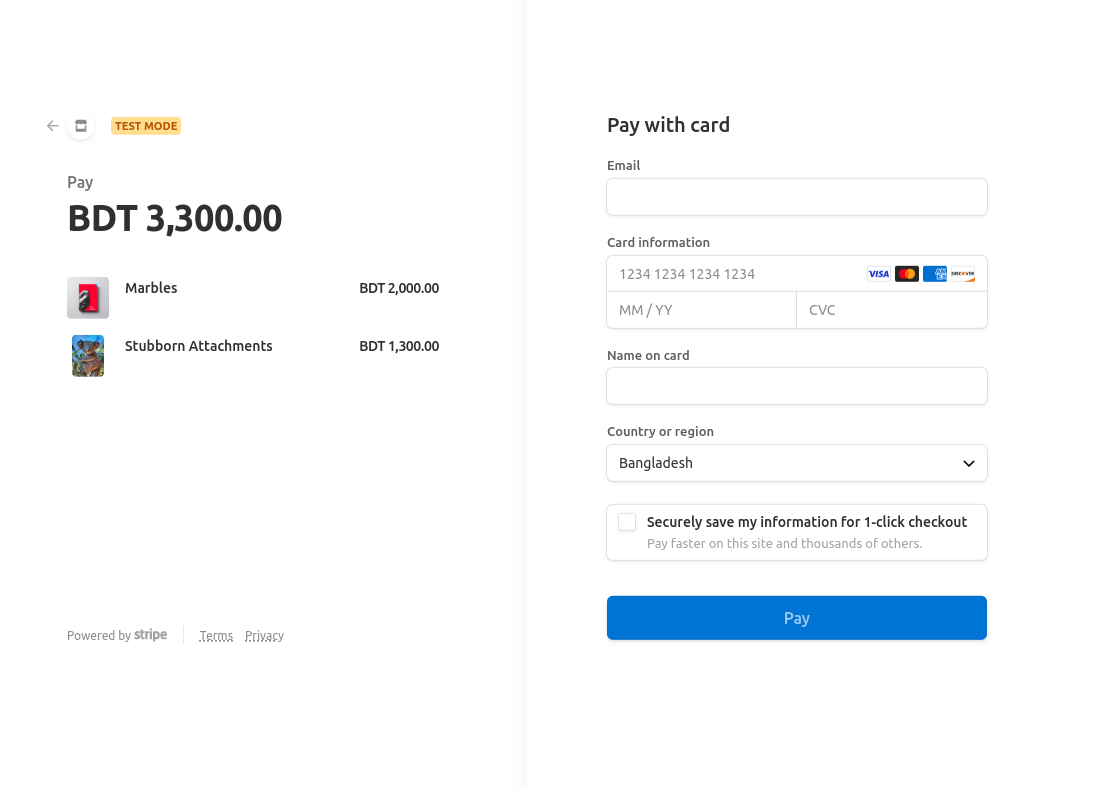Click the dropdown chevron beside Bangladesh
The image size is (1115, 788).
pyautogui.click(x=968, y=463)
